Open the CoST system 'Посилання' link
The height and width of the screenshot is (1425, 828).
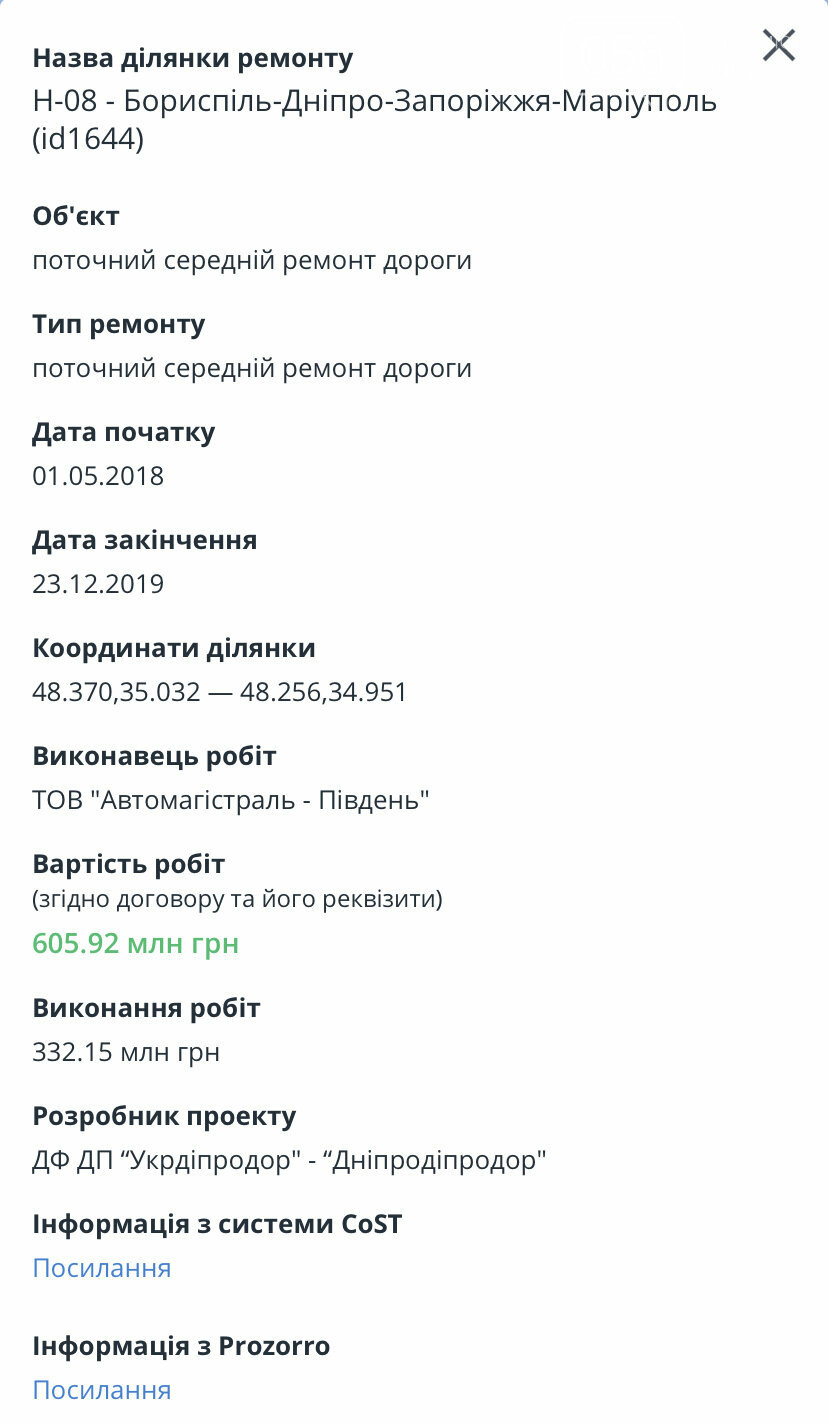tap(102, 1268)
